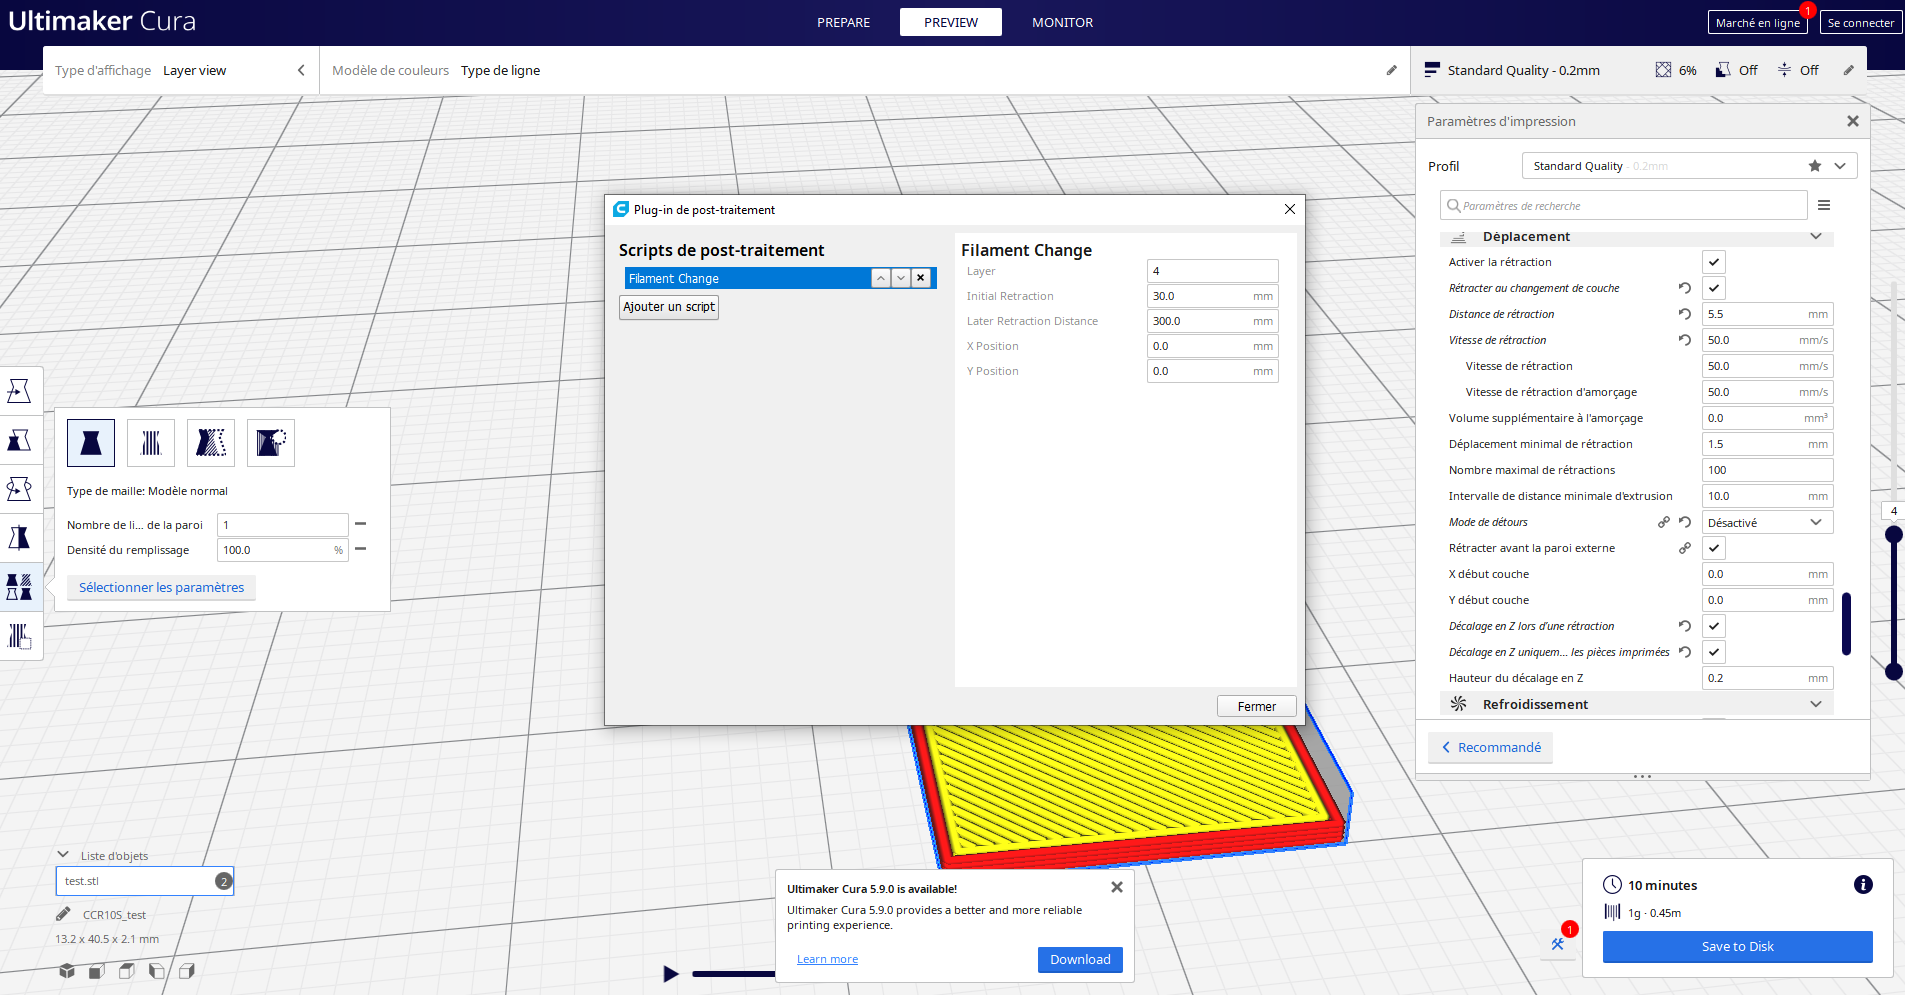Select the Mirror tool in left toolbar
The height and width of the screenshot is (995, 1905).
tap(19, 537)
